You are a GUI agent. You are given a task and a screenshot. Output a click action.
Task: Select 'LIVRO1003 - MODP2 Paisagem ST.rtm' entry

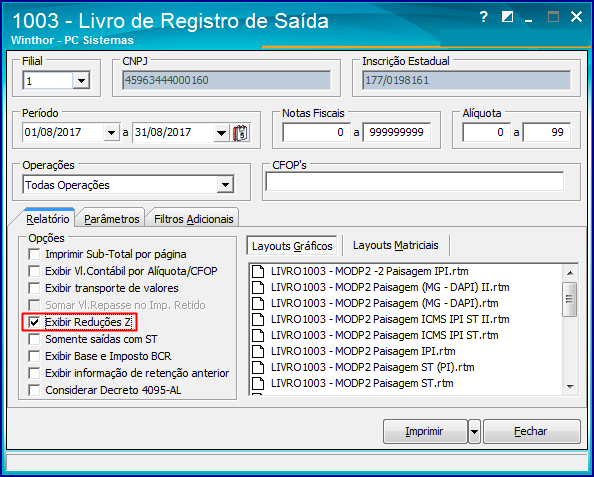[362, 383]
